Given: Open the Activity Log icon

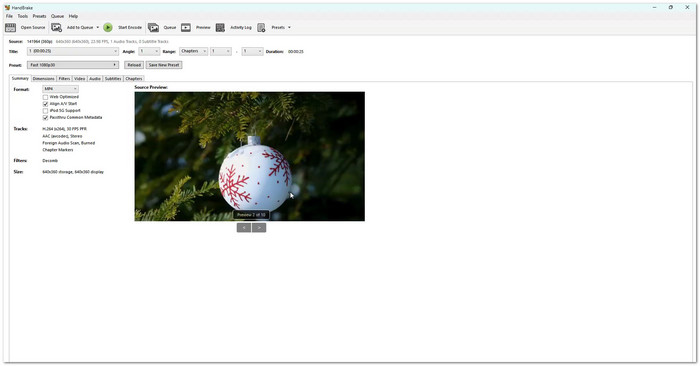Looking at the screenshot, I should 220,28.
